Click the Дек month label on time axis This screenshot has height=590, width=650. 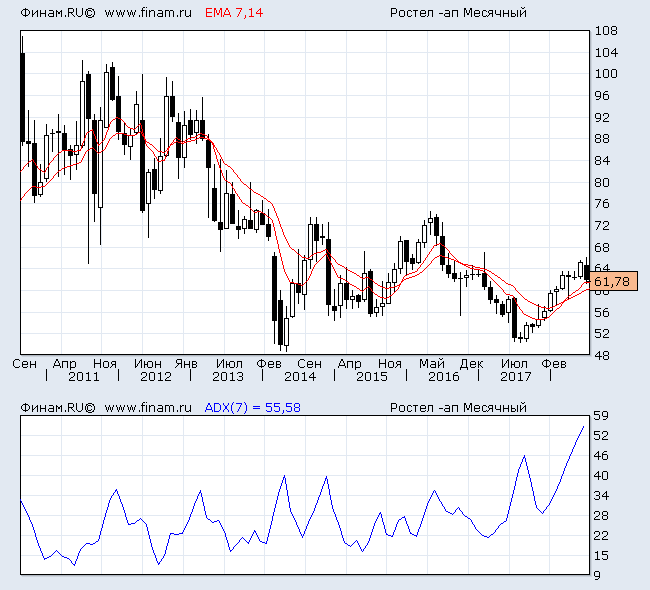[472, 364]
